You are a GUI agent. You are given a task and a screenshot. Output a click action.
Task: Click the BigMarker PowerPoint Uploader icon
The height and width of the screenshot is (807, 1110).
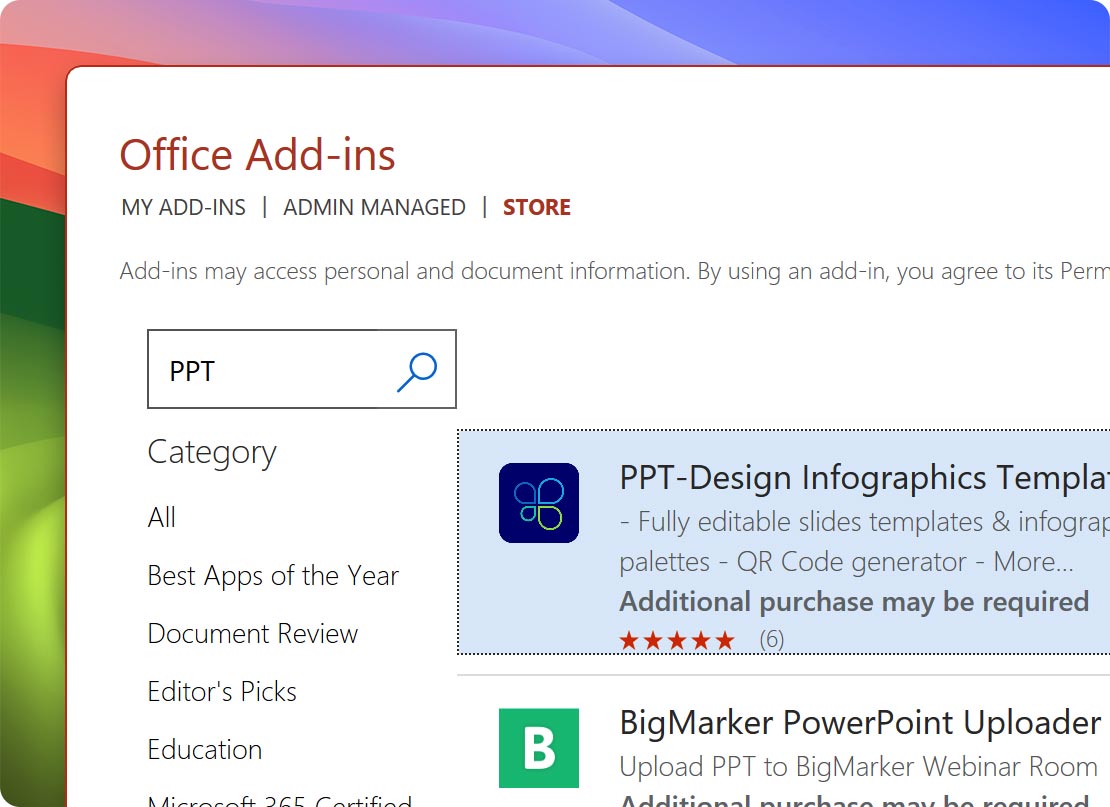coord(539,748)
